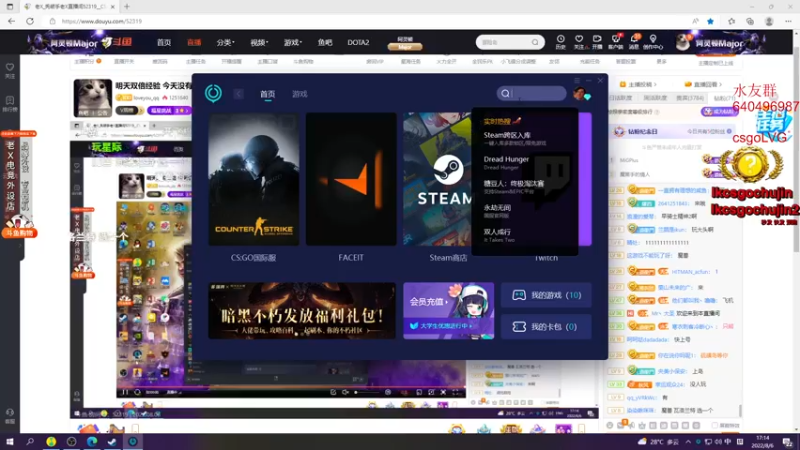Open the 暗黑不朽 promotional banner
The height and width of the screenshot is (450, 800).
click(x=302, y=311)
